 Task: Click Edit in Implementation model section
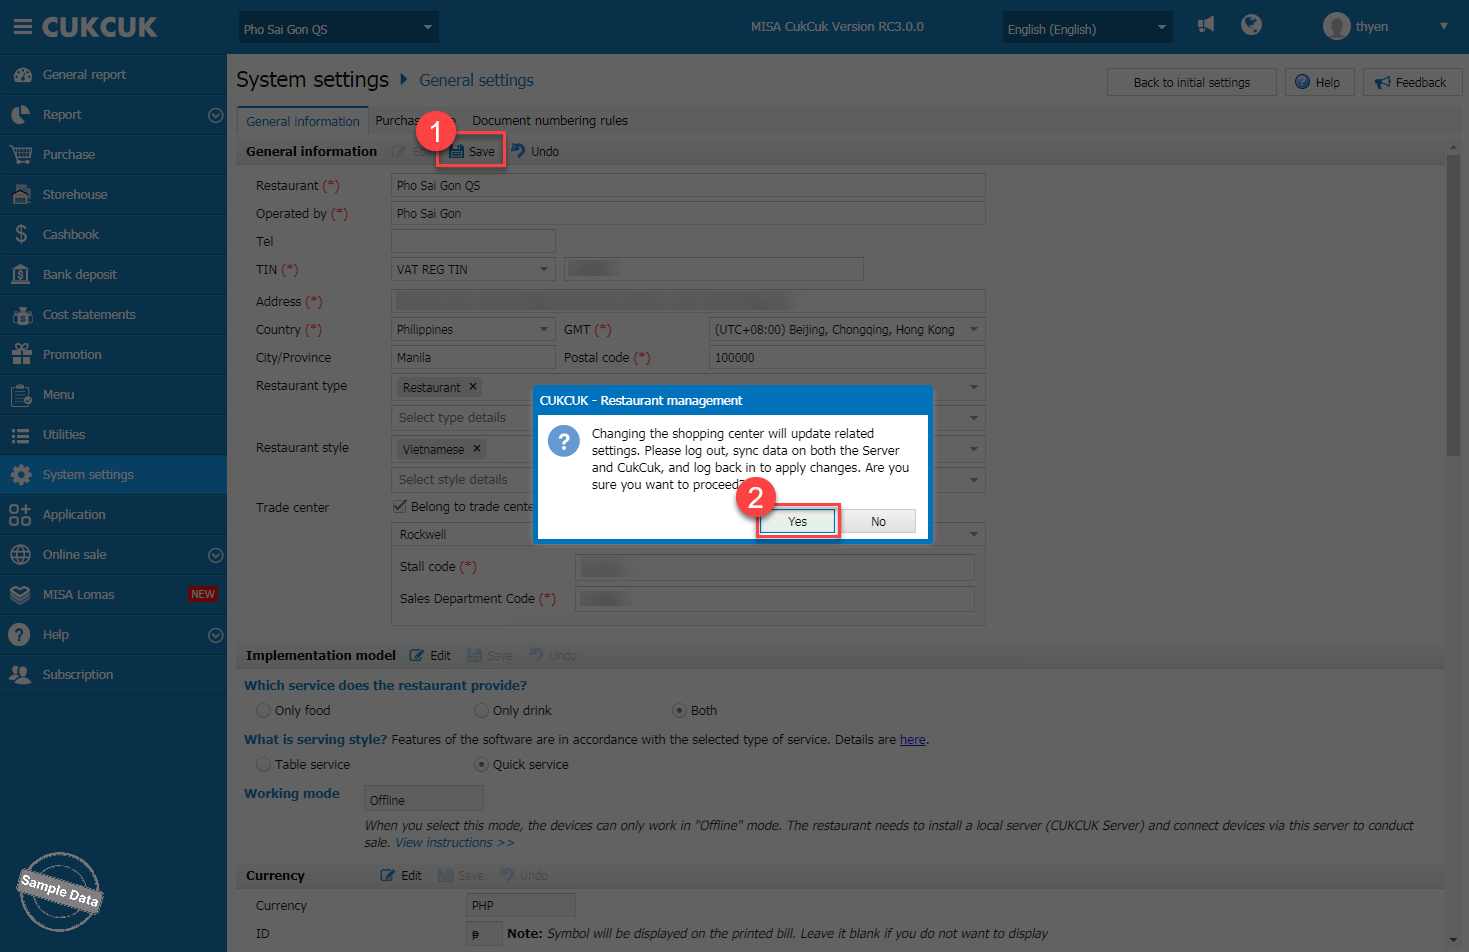coord(431,656)
